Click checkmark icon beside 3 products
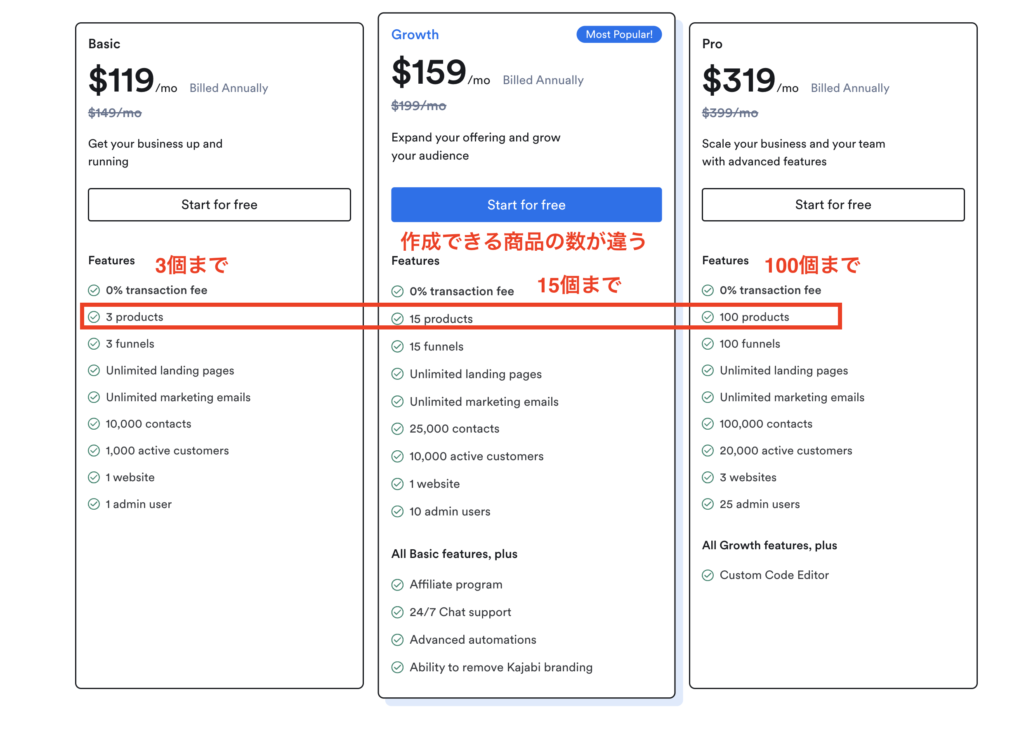 coord(94,317)
